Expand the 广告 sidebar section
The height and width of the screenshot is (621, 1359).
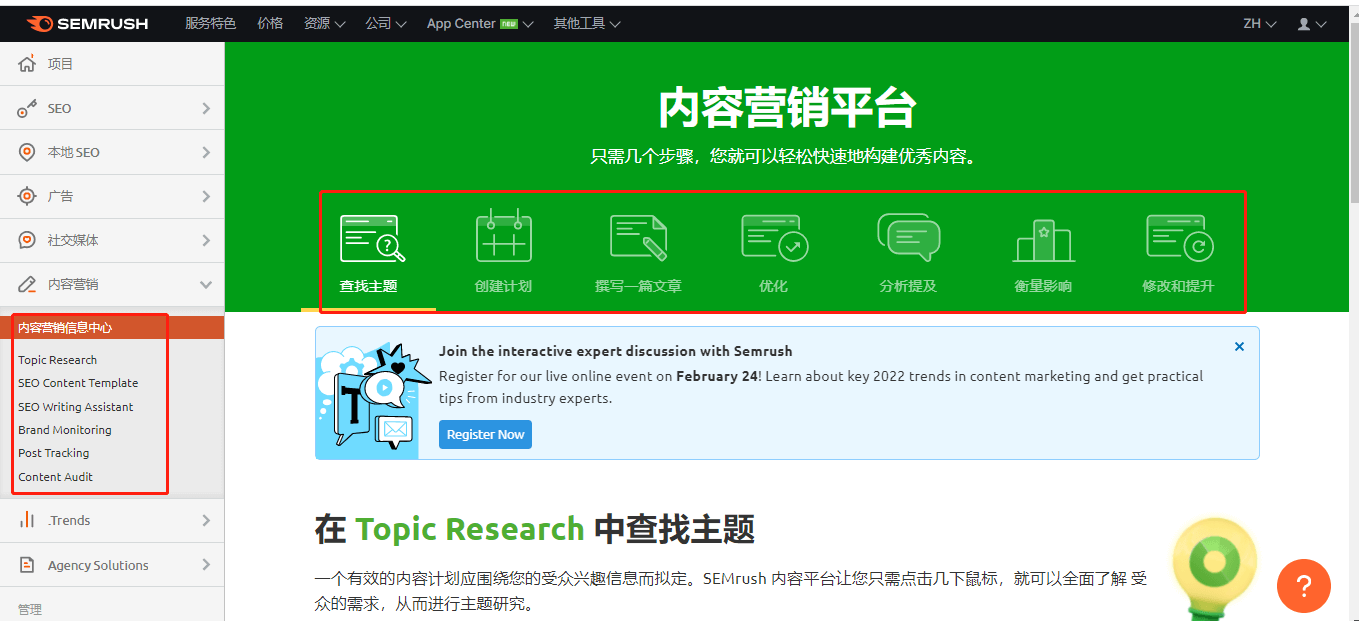tap(206, 196)
